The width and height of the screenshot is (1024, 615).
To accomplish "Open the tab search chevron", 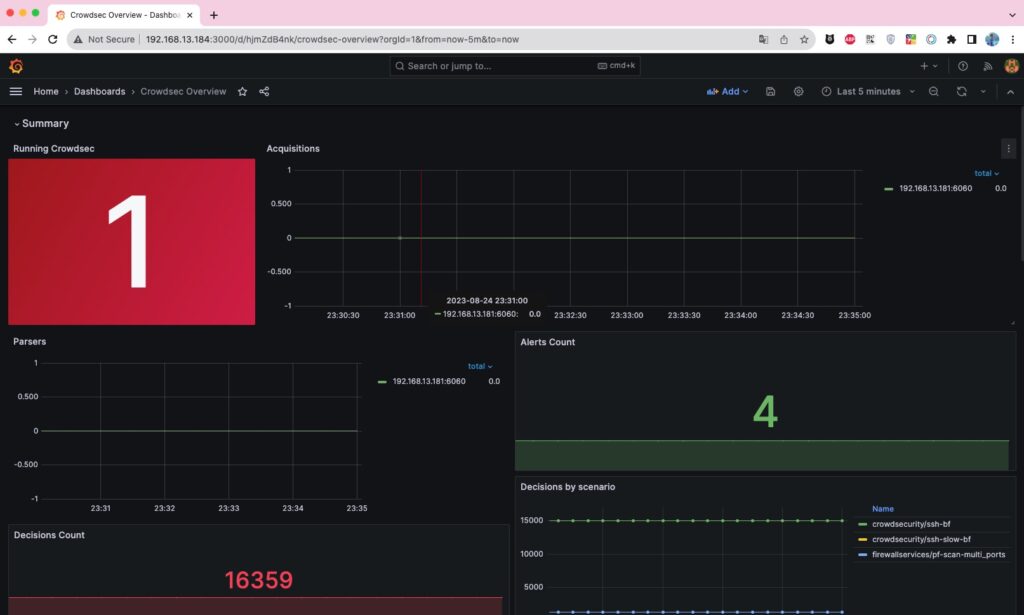I will (1012, 14).
